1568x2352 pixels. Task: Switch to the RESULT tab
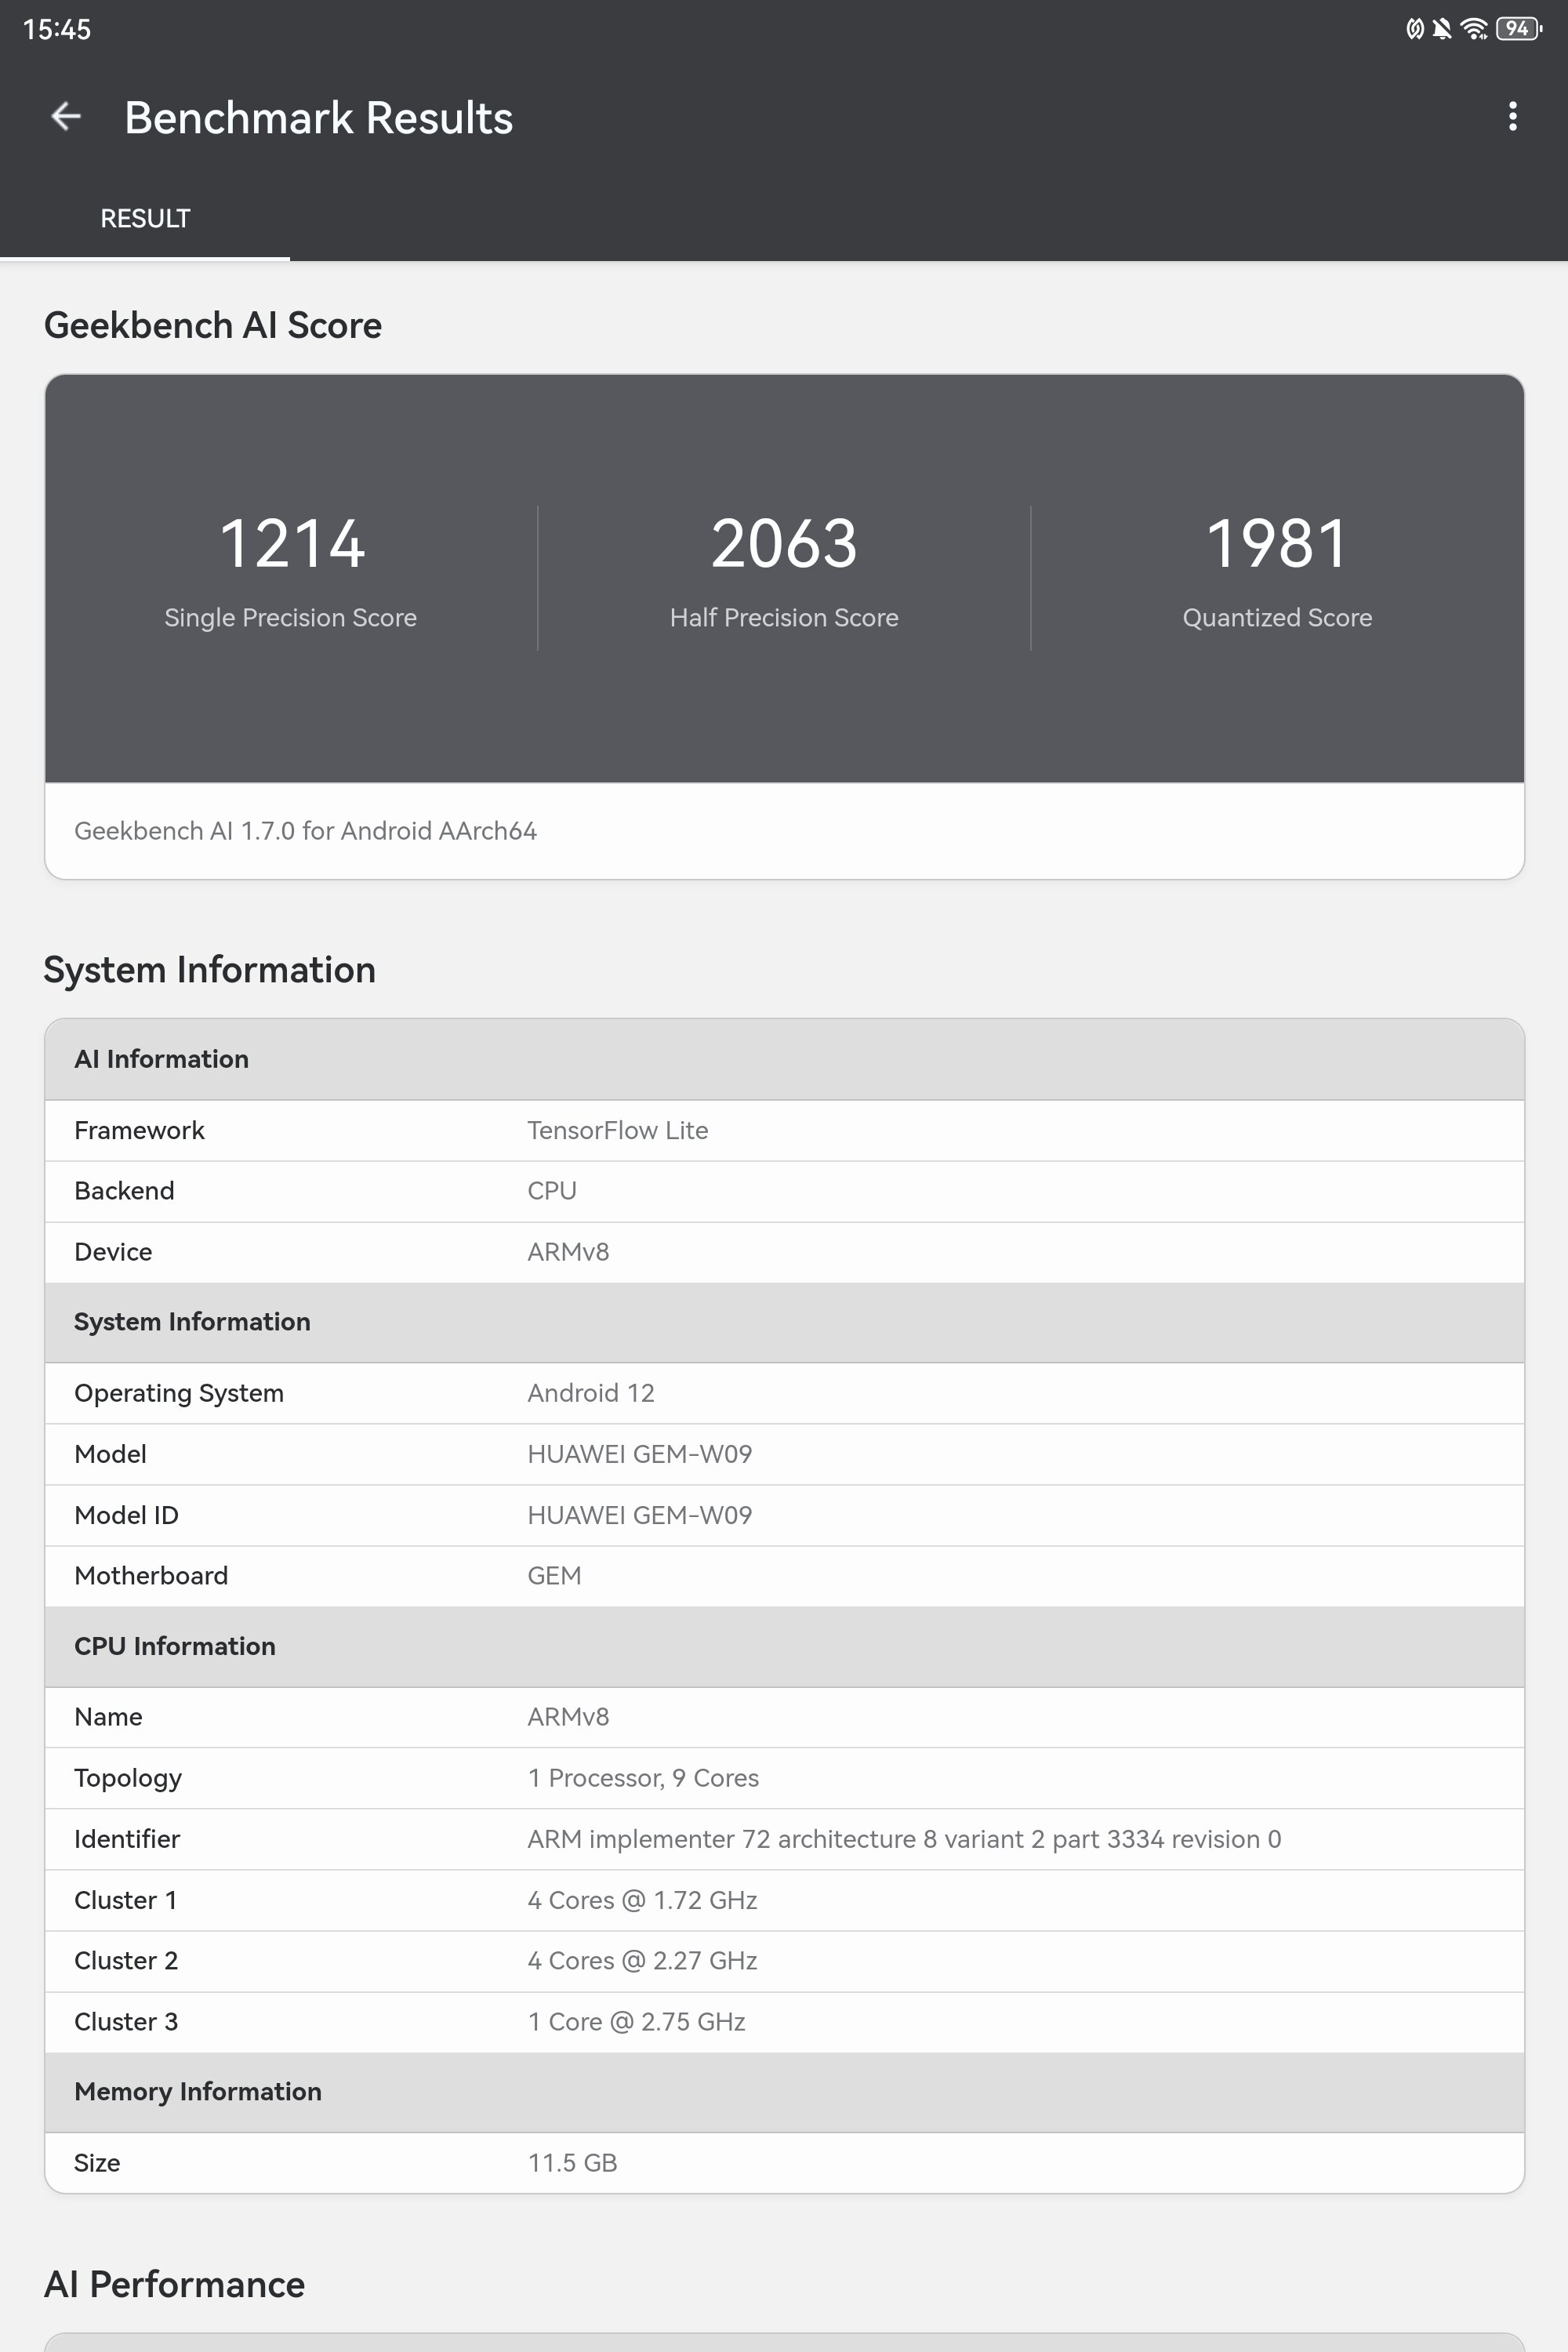[x=145, y=218]
